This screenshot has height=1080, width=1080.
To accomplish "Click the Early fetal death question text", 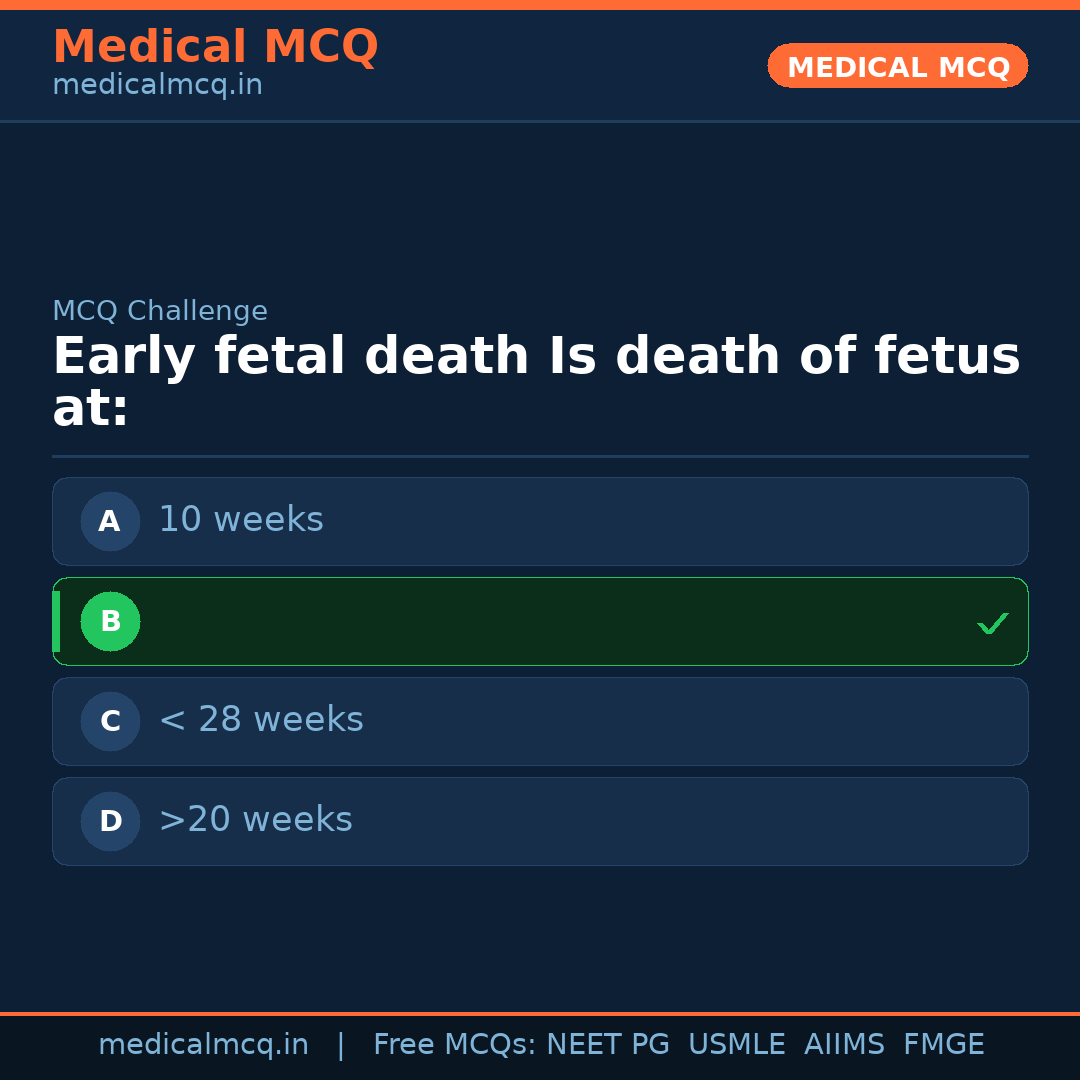I will (x=536, y=357).
